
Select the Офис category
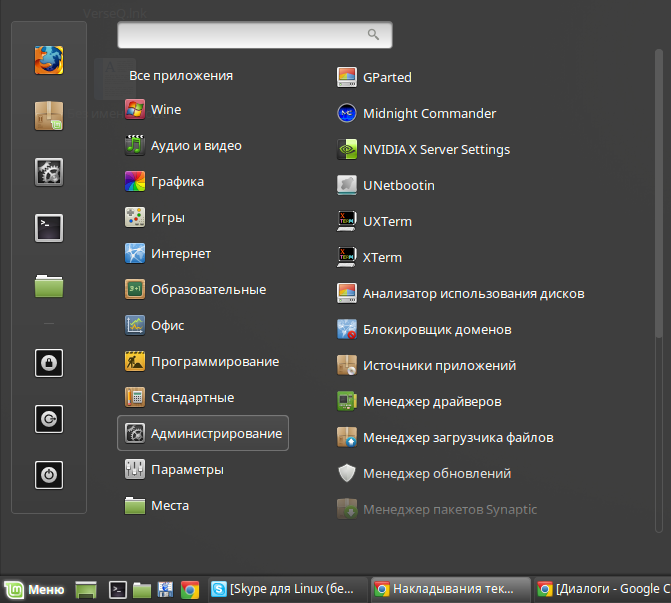(x=154, y=325)
